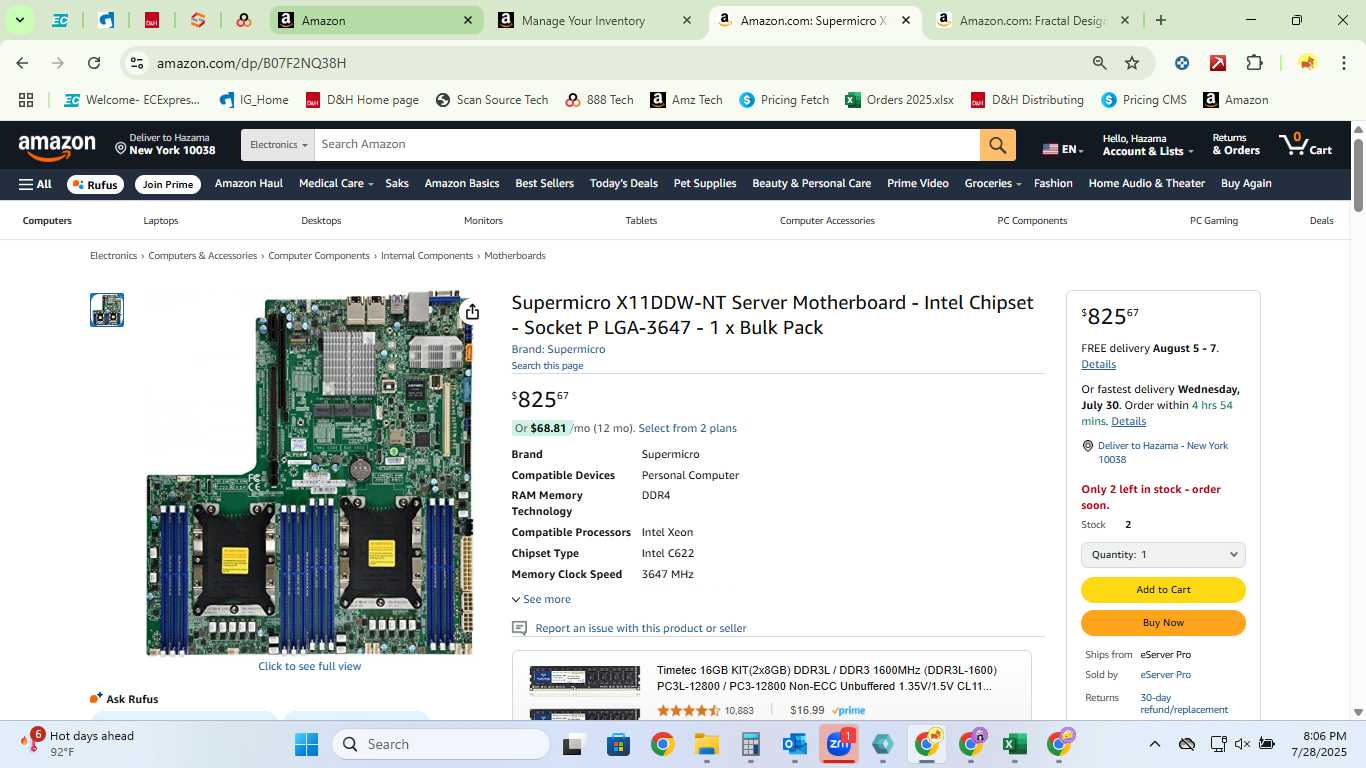Image resolution: width=1366 pixels, height=768 pixels.
Task: Click the Buy Now button
Action: coord(1163,623)
